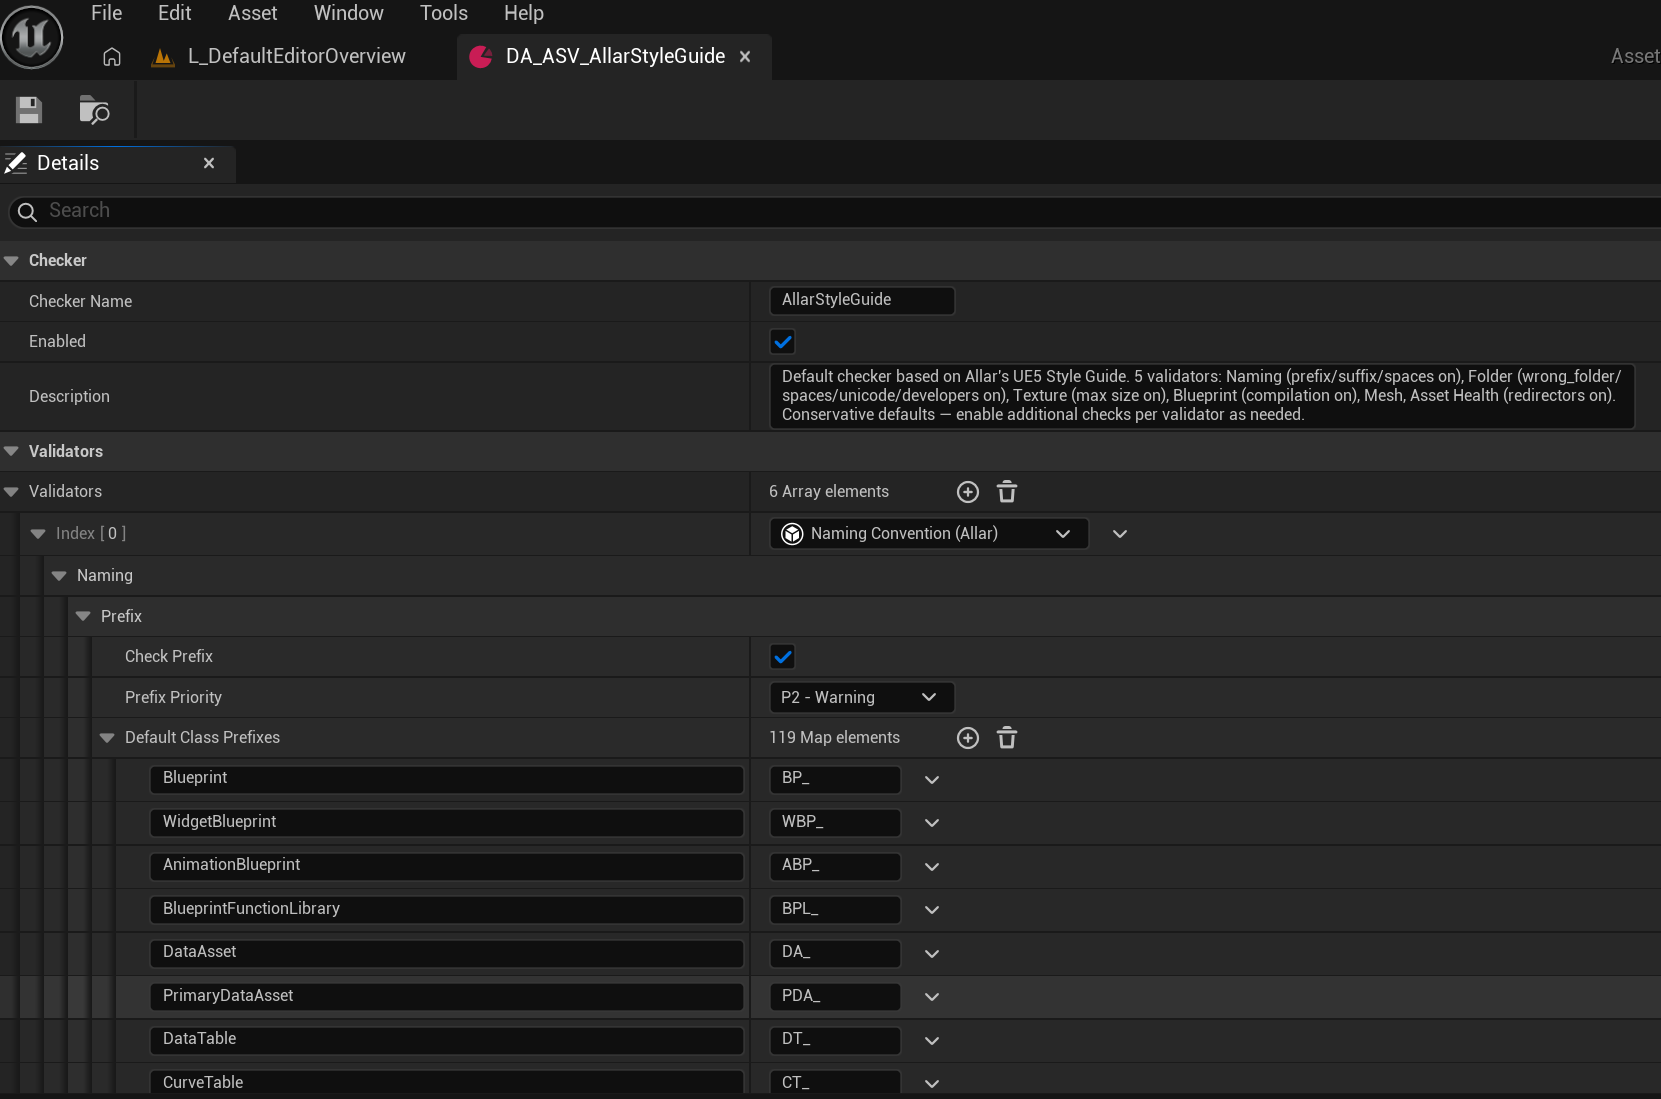The height and width of the screenshot is (1099, 1661).
Task: Delete all Validators array elements
Action: [1007, 492]
